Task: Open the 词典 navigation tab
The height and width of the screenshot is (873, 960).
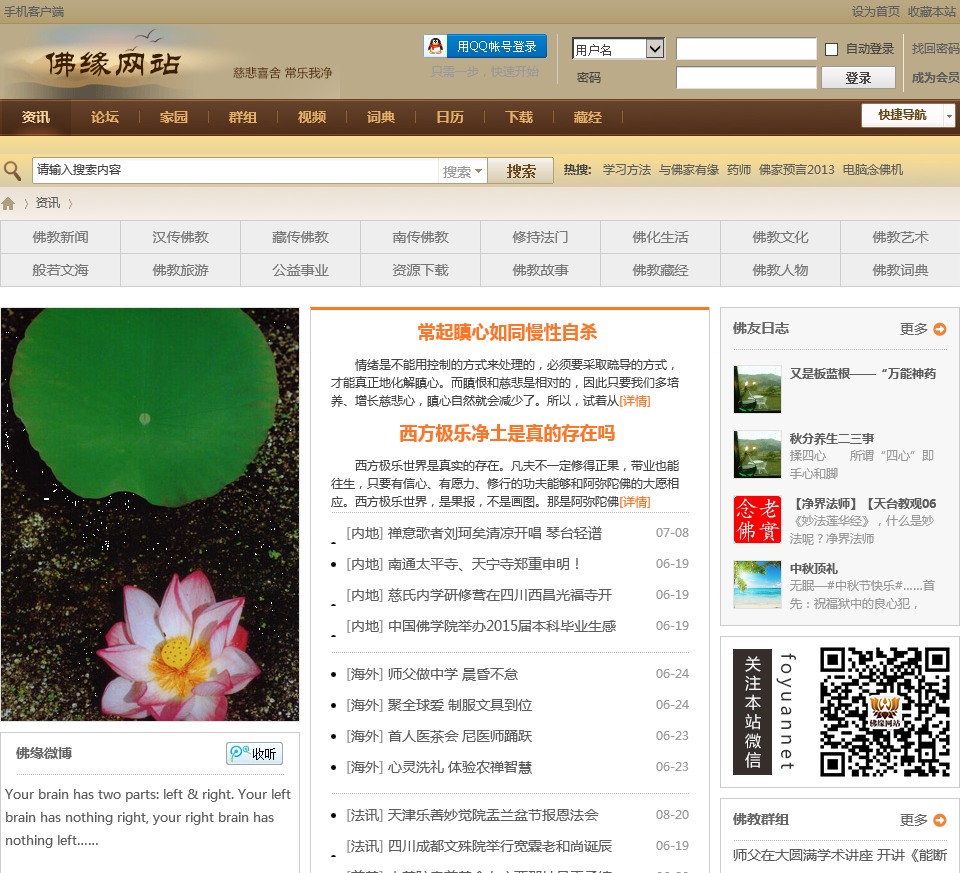Action: (381, 117)
